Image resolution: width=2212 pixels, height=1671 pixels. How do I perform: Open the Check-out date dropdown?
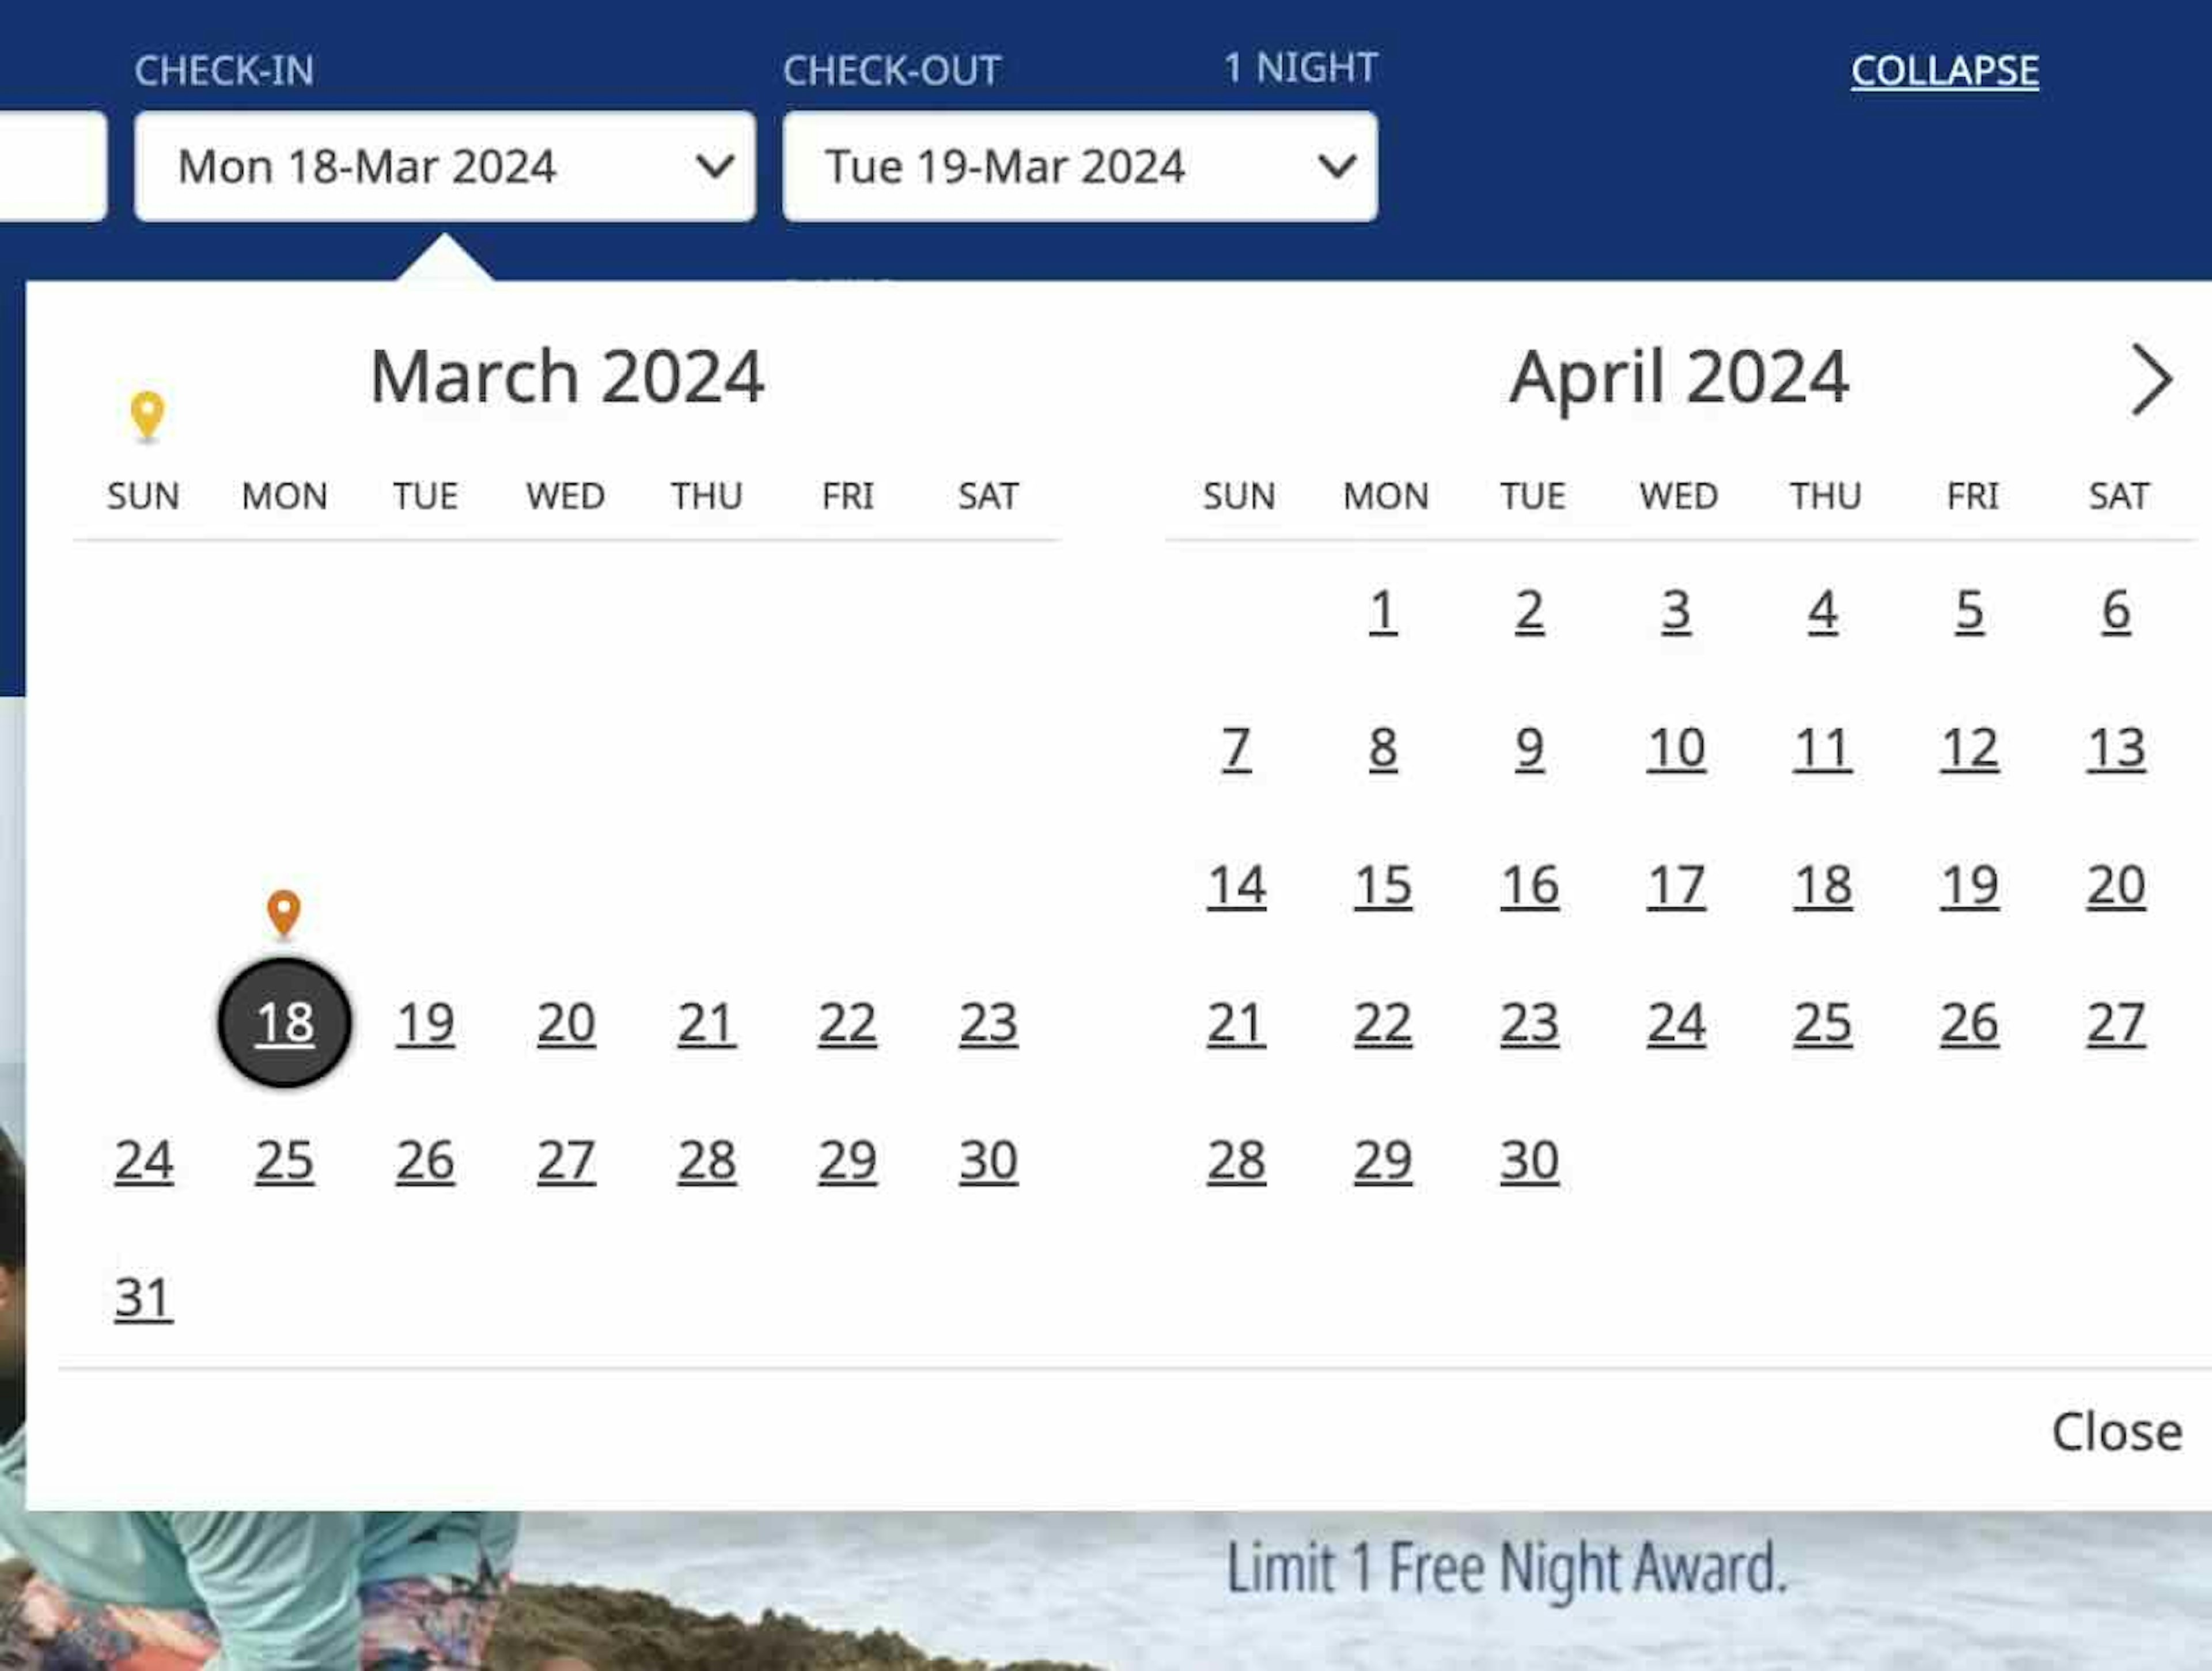1079,166
